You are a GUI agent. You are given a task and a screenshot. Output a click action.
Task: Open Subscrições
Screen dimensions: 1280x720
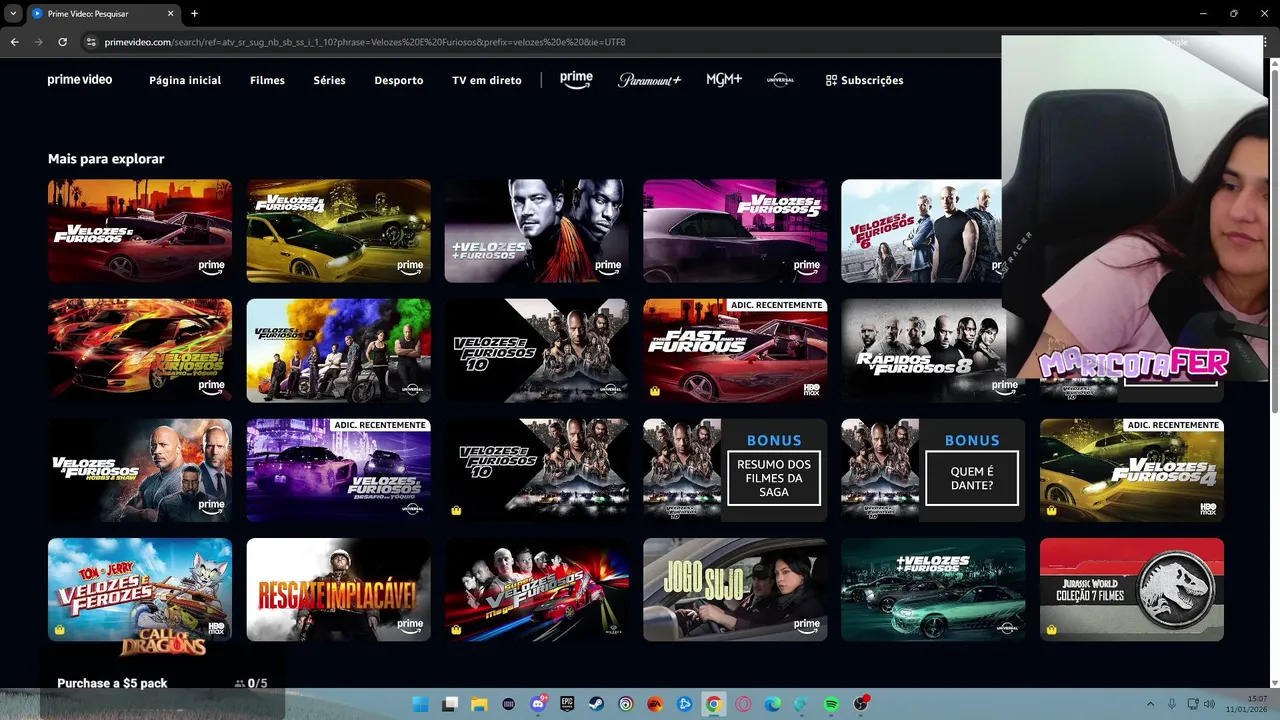point(864,80)
